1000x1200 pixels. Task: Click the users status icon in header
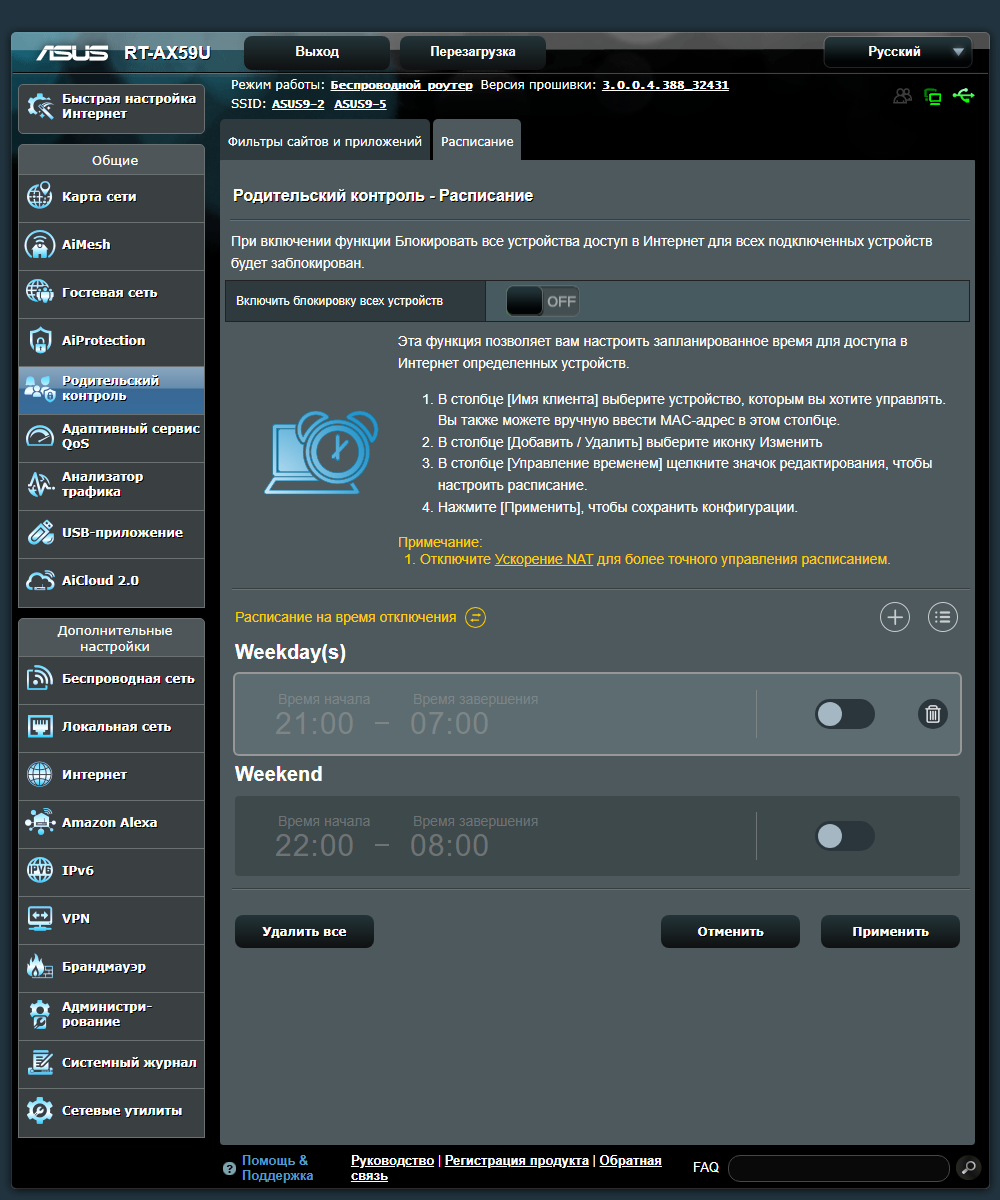coord(903,96)
